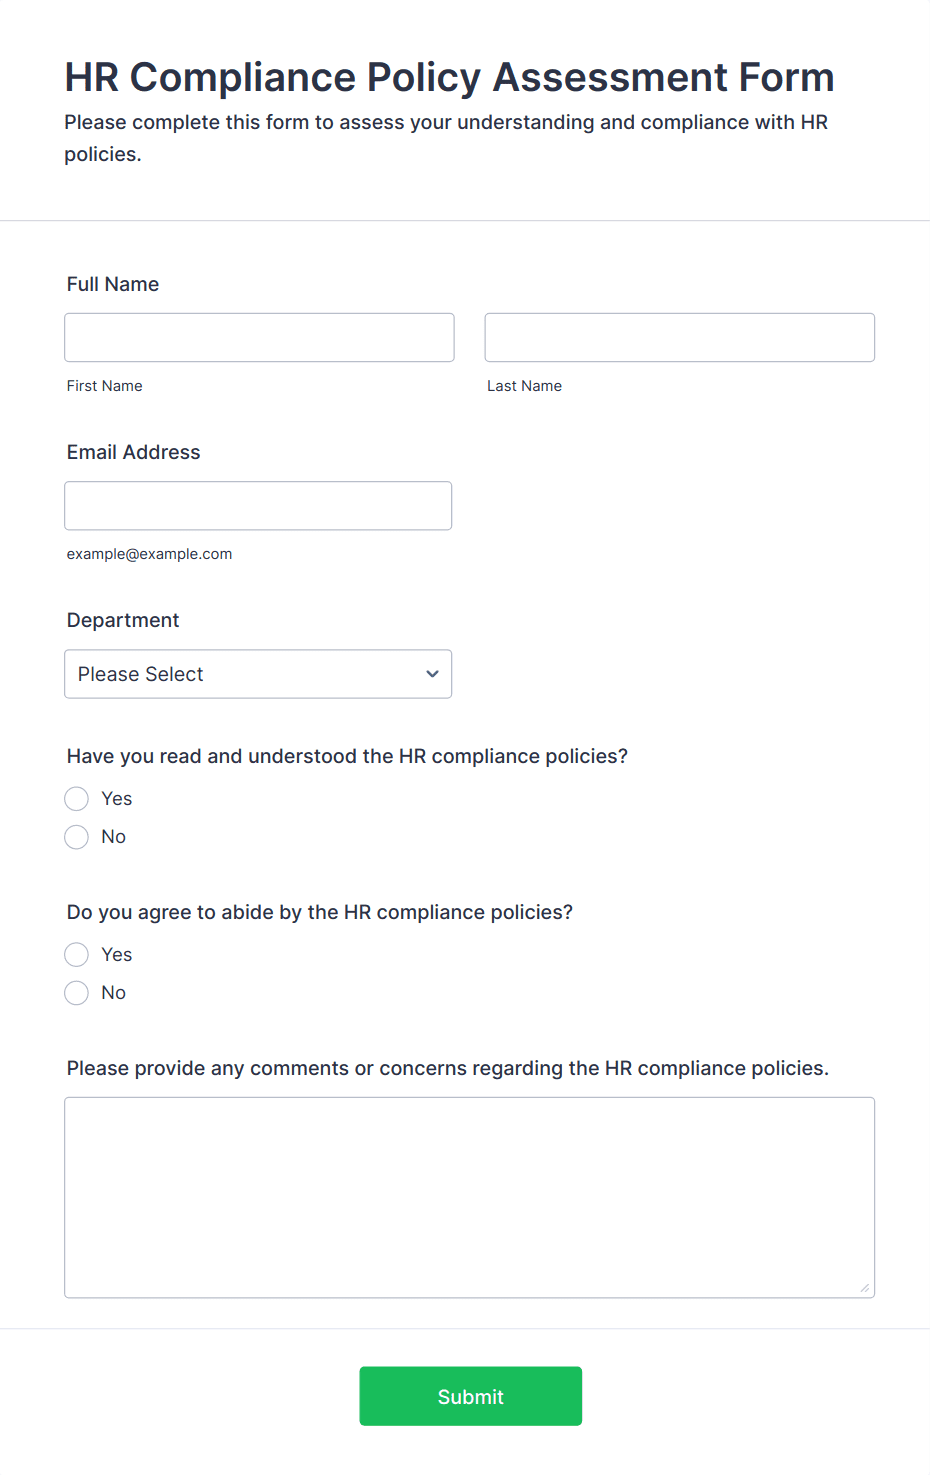The image size is (930, 1475).
Task: Focus the Email Address text box
Action: (258, 505)
